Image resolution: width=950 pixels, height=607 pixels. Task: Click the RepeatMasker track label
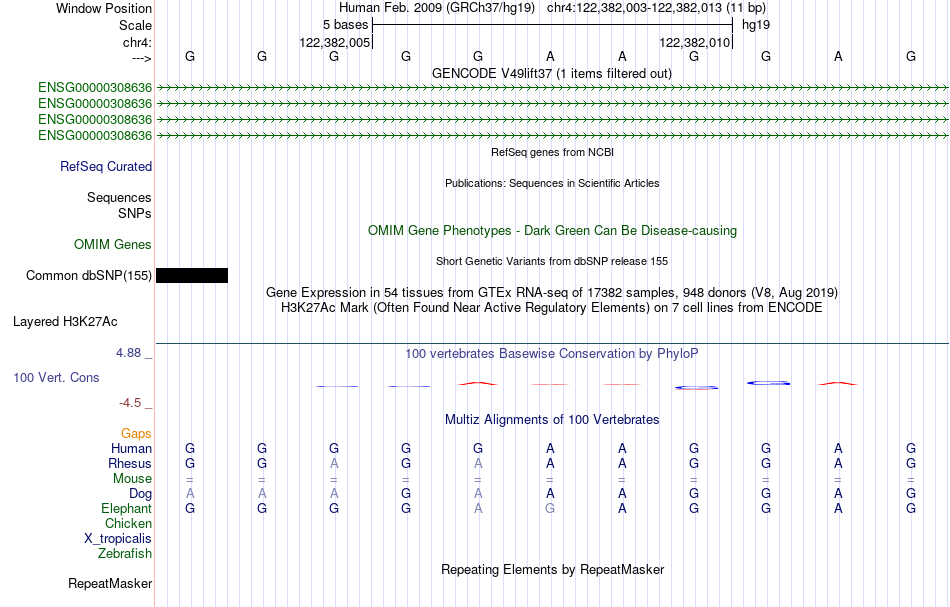click(110, 583)
